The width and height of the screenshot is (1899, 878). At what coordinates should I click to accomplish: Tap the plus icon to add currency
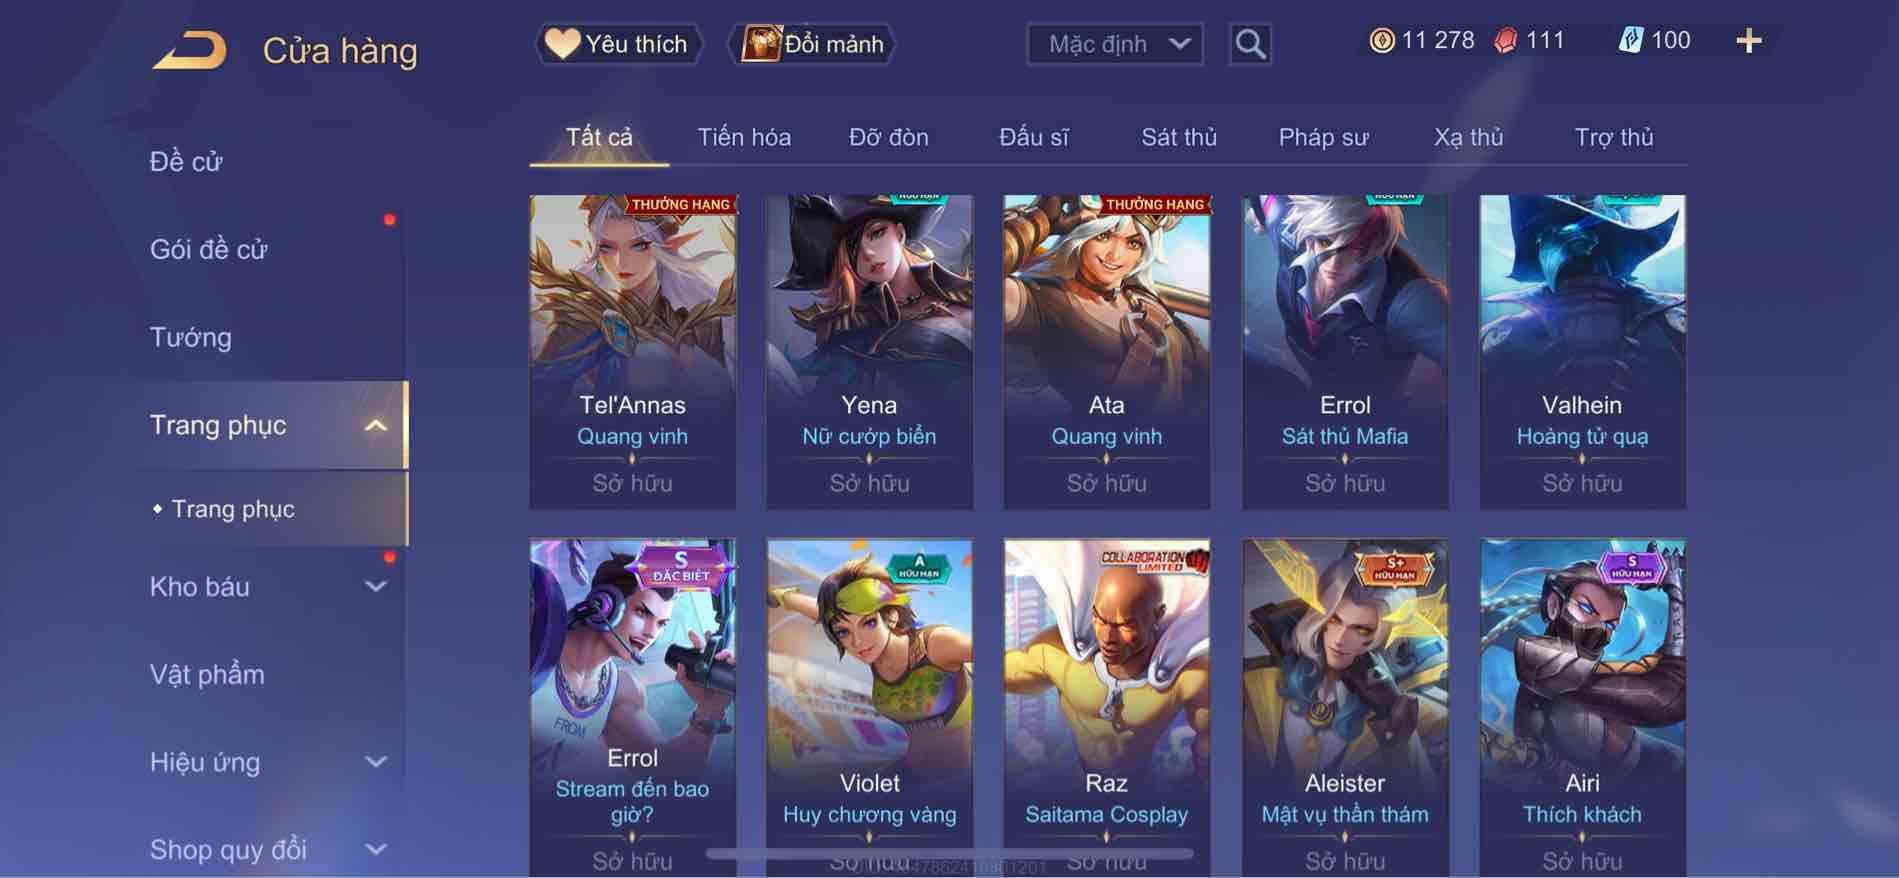(1748, 41)
